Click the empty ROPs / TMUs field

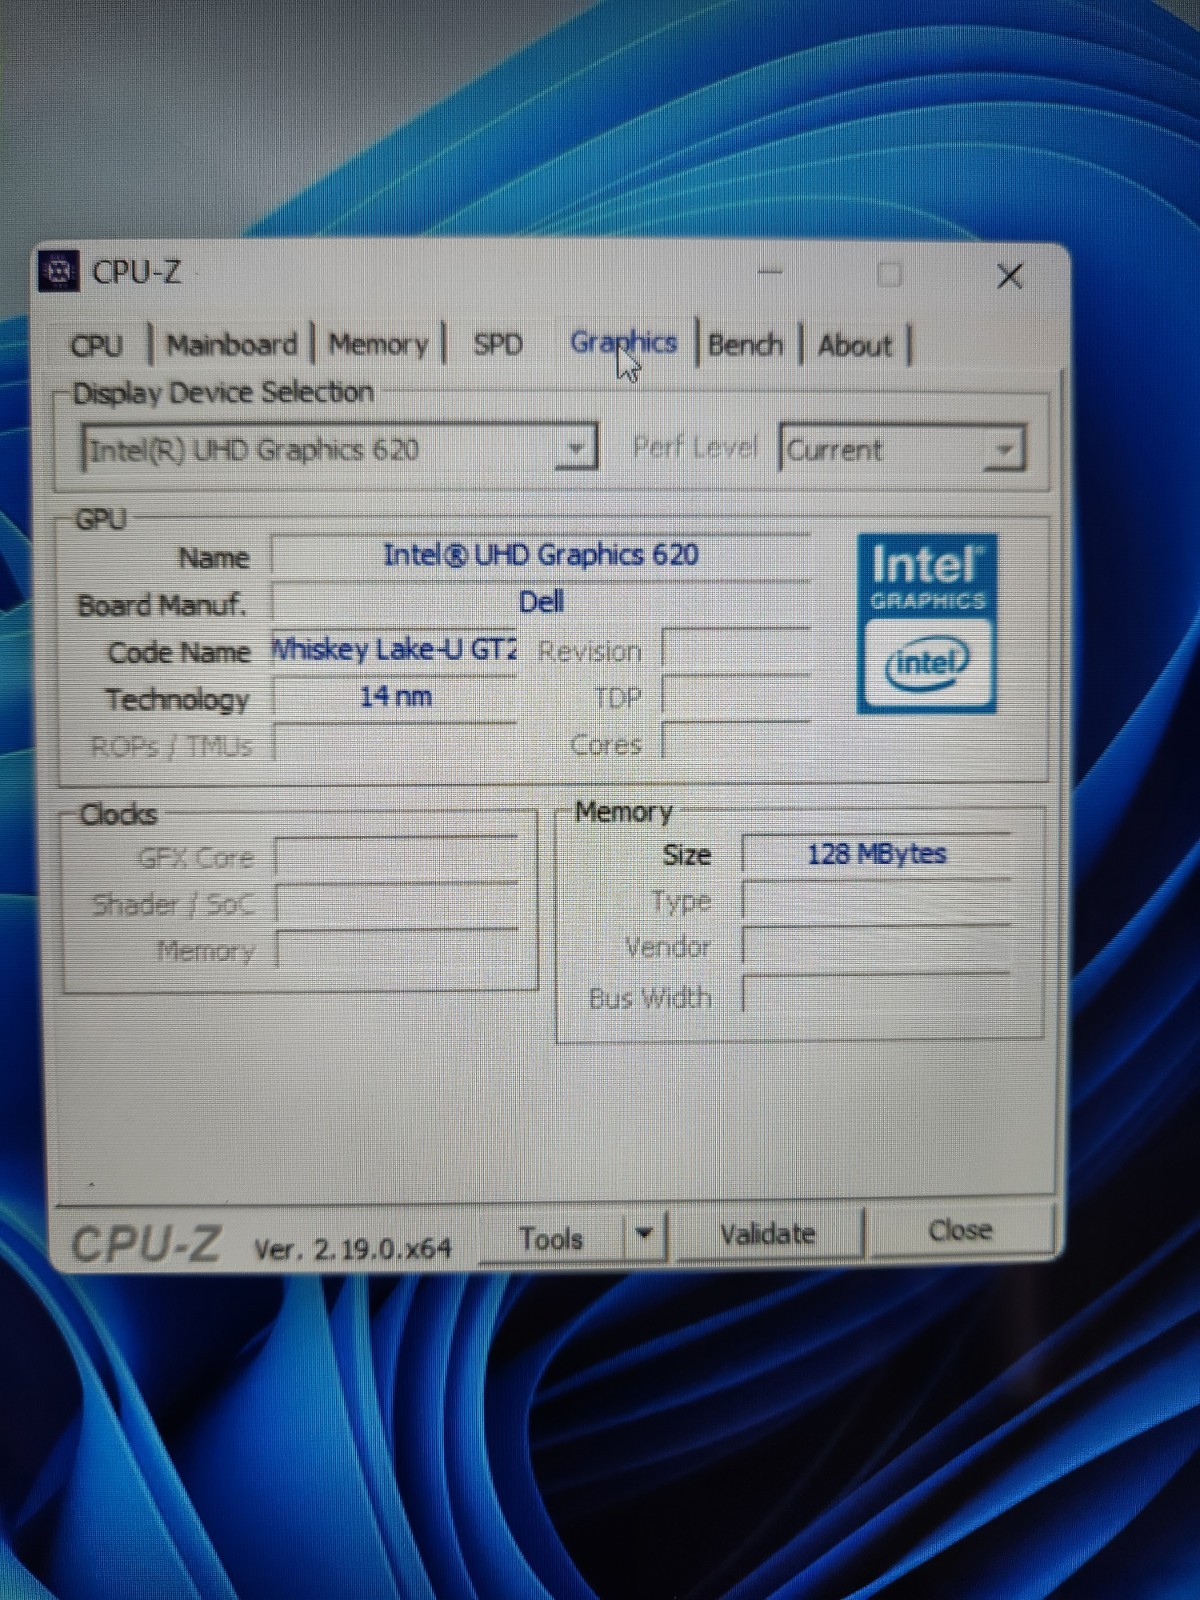[395, 744]
